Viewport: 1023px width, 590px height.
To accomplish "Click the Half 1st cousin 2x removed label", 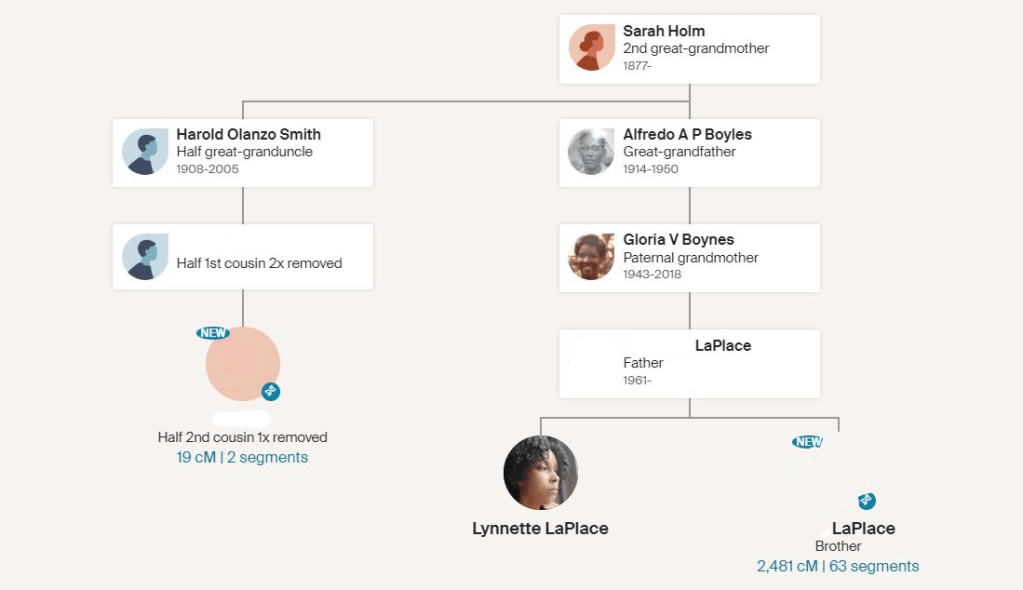I will point(259,264).
